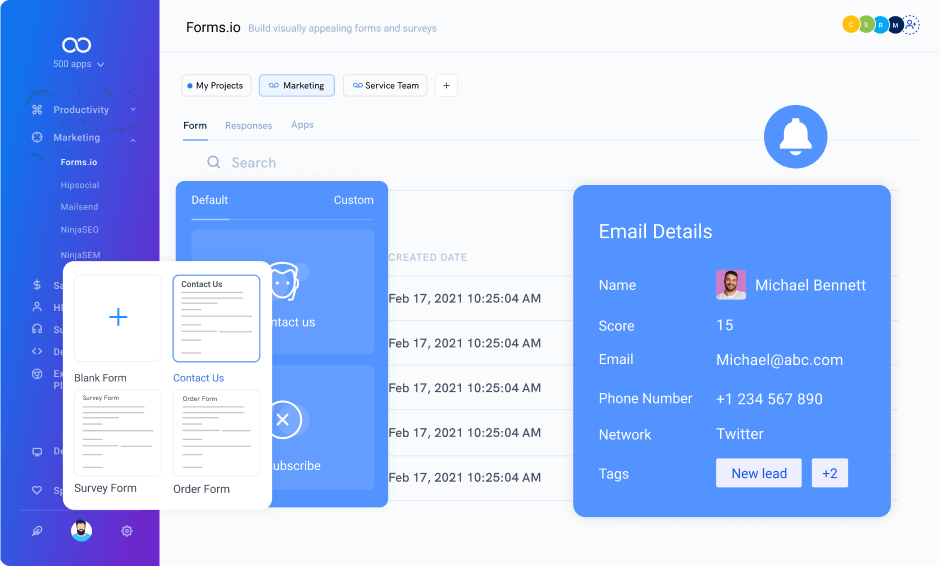This screenshot has height=566, width=940.
Task: Collapse the Marketing section chevron
Action: click(x=133, y=138)
